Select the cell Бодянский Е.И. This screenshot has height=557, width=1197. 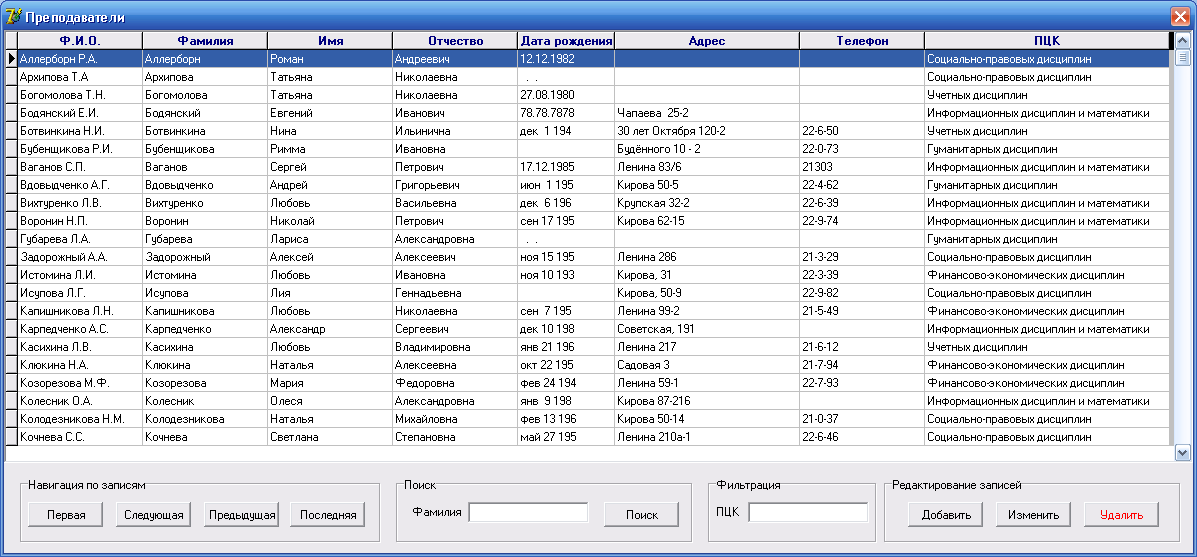(79, 113)
